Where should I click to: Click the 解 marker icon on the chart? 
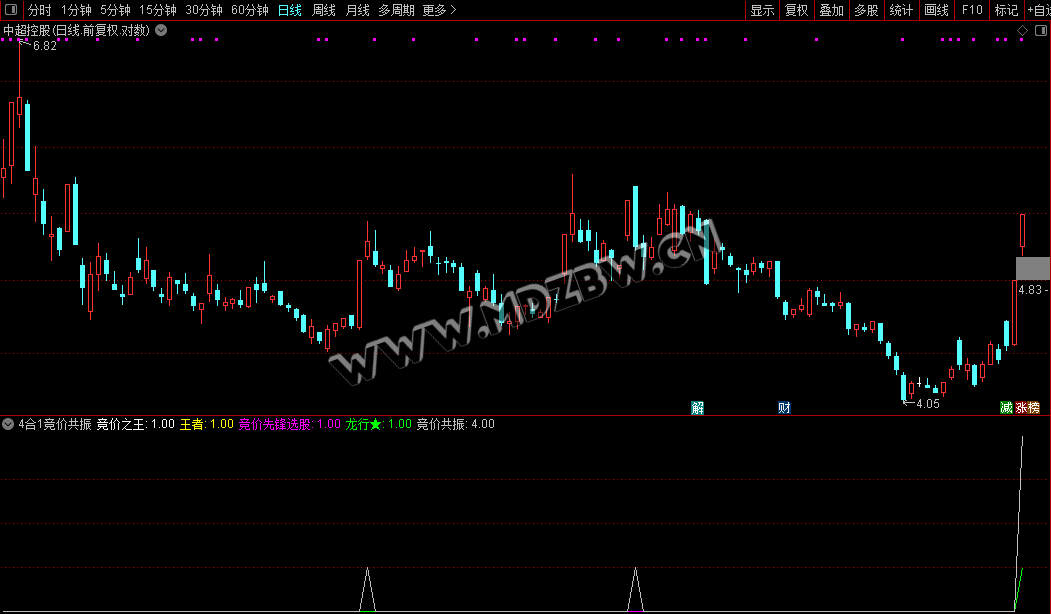698,408
